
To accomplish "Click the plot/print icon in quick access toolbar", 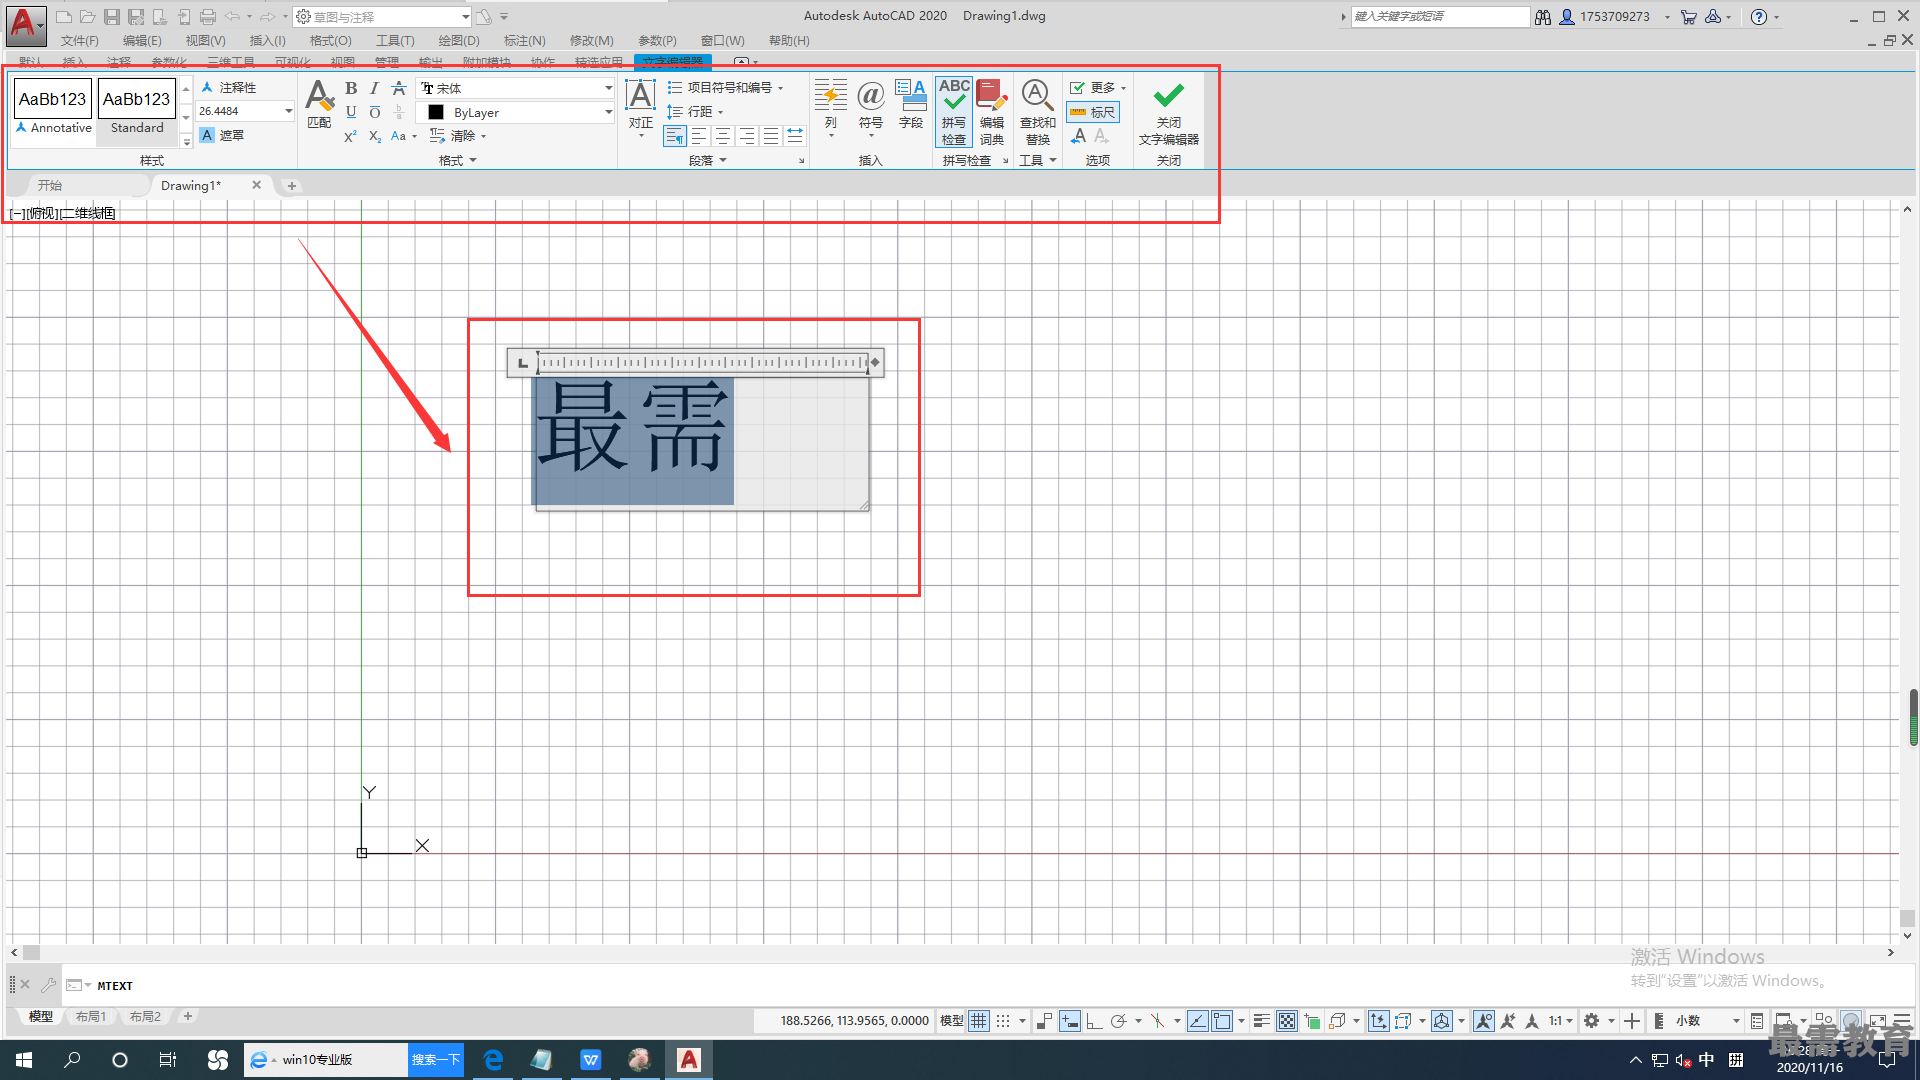I will click(x=208, y=17).
